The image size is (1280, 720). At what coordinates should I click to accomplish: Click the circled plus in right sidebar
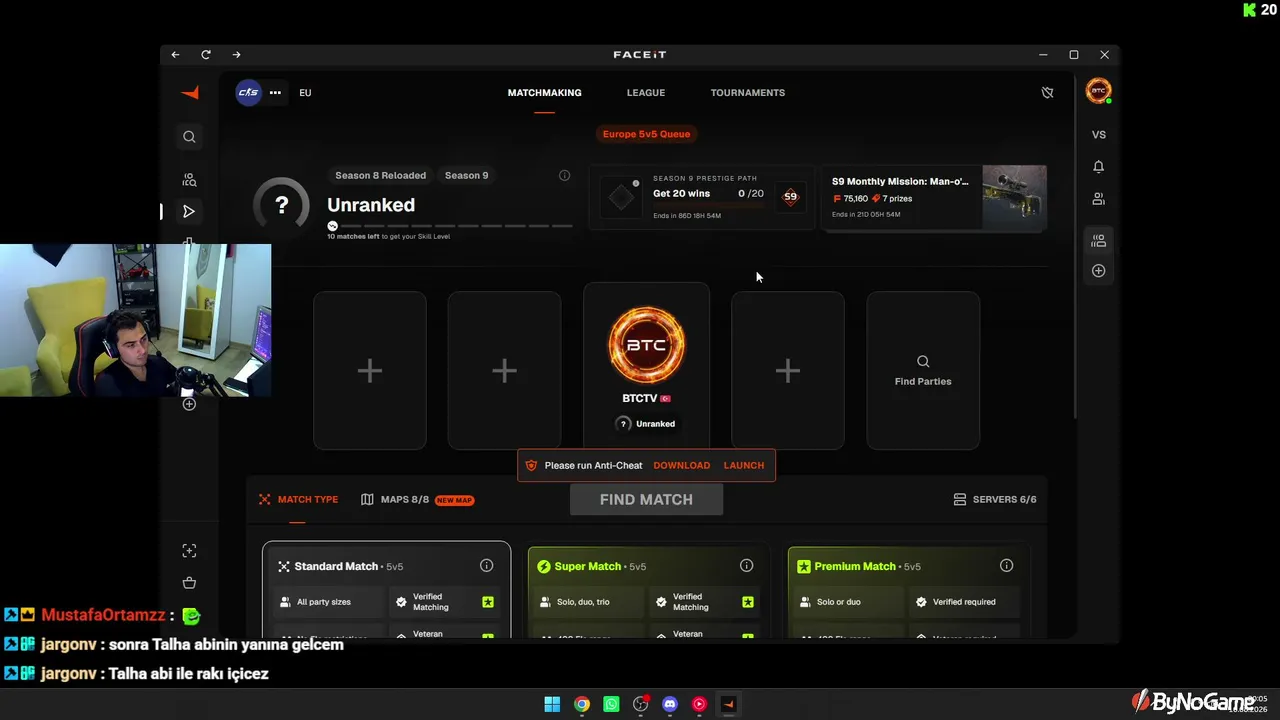(1099, 271)
